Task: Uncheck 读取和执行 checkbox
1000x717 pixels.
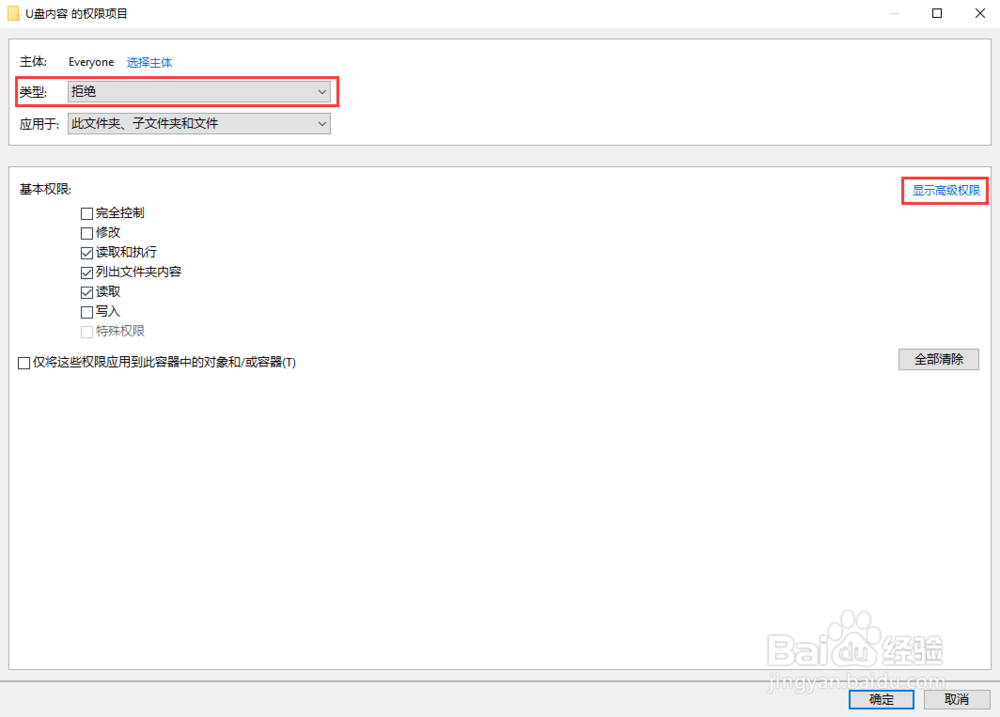Action: click(87, 253)
